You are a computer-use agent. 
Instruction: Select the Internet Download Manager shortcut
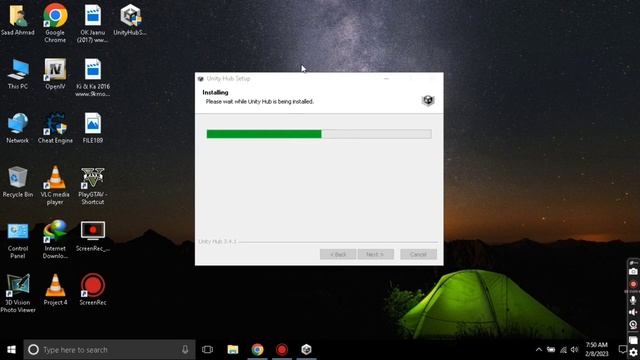point(55,239)
